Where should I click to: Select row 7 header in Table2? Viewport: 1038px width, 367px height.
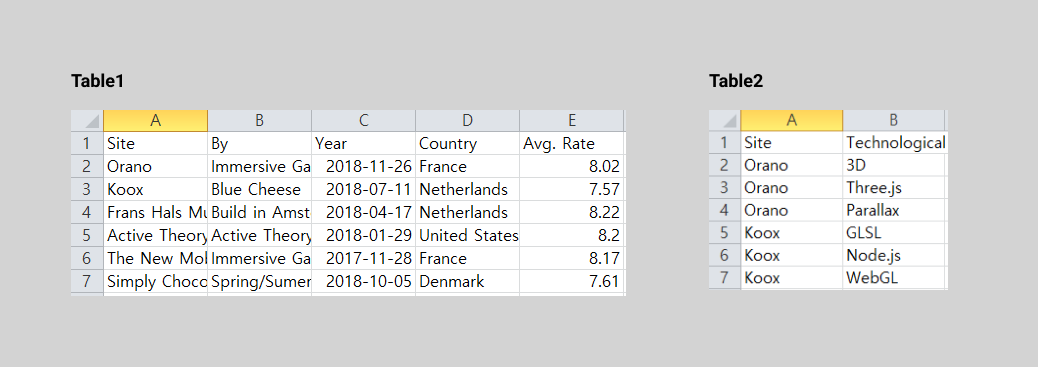pyautogui.click(x=725, y=278)
